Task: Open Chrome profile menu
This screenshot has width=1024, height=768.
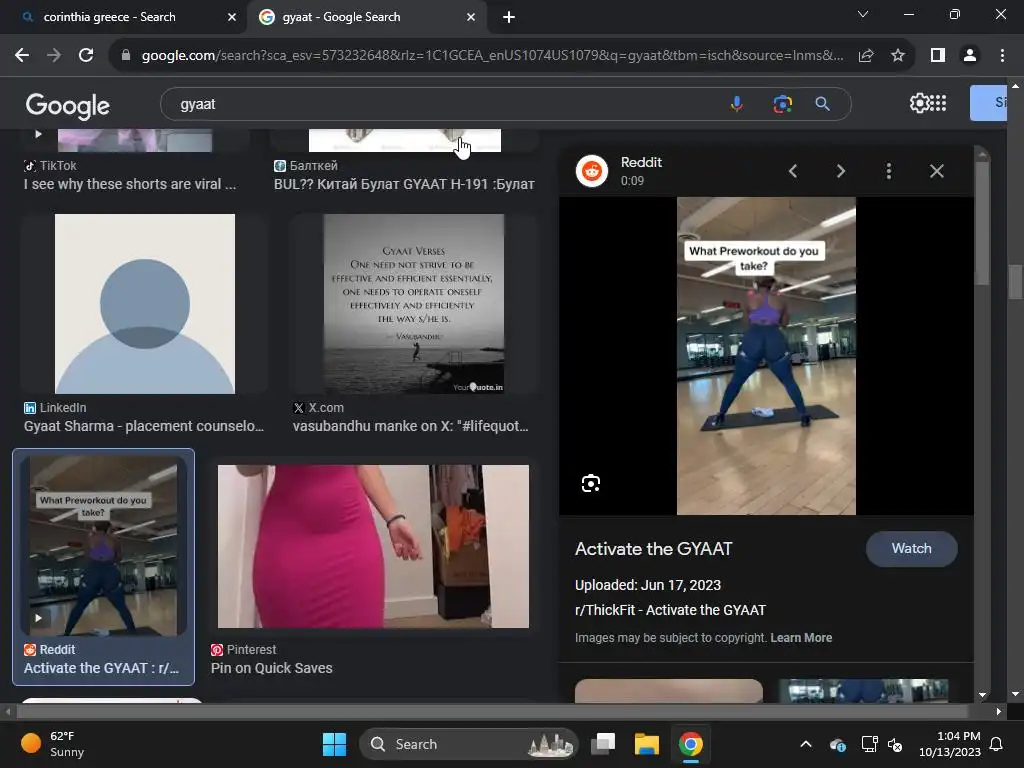Action: (x=970, y=56)
